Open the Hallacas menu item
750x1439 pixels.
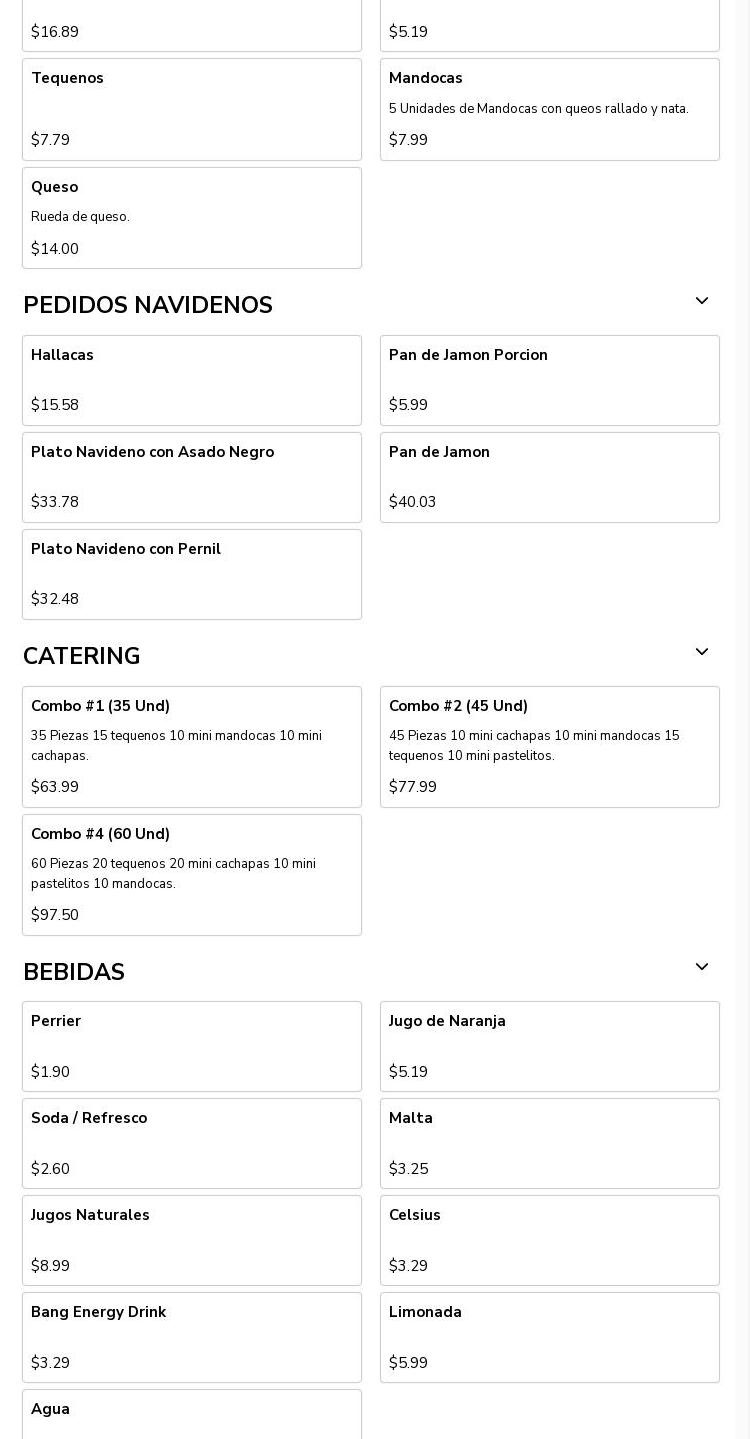coord(192,380)
